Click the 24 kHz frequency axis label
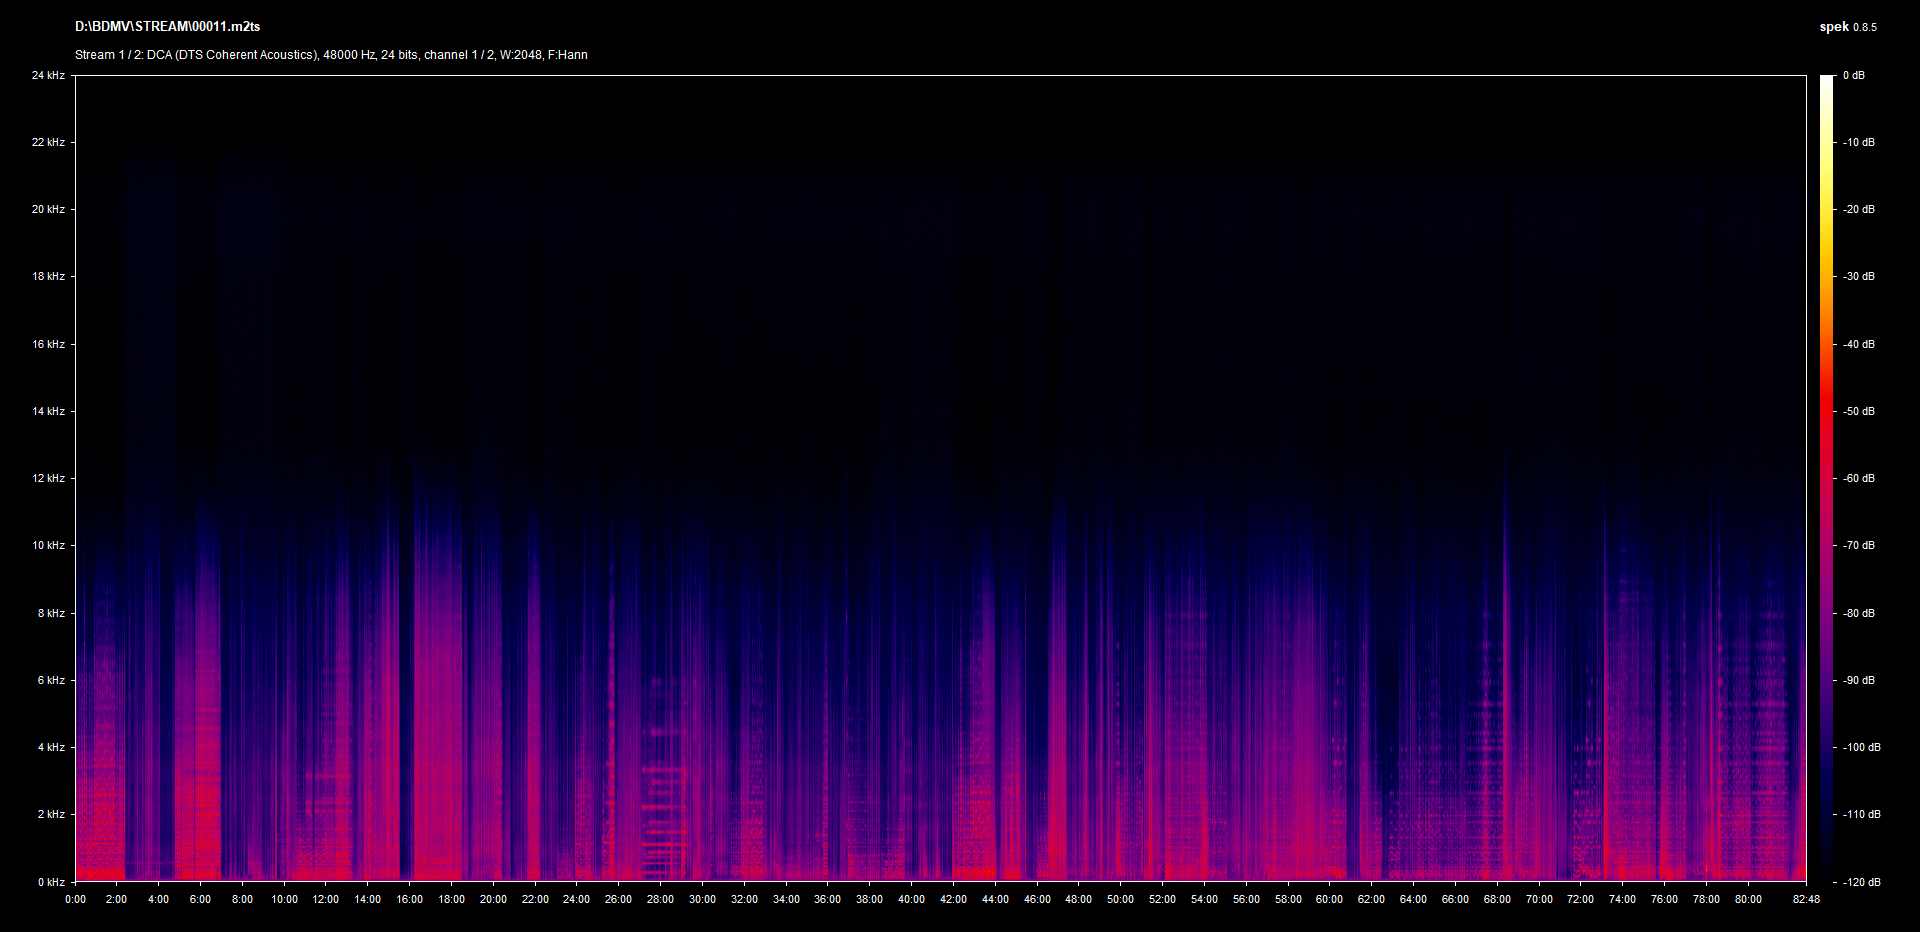 [x=48, y=75]
